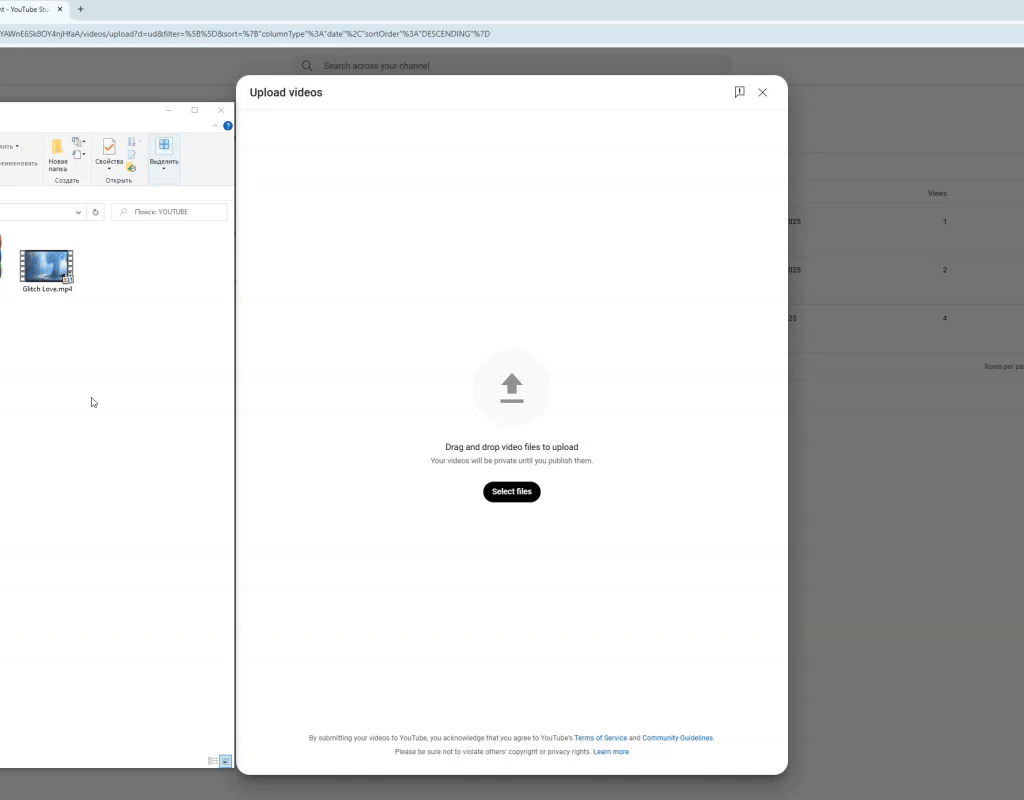Send feedback using the flag icon
Screen dimensions: 1024x800
739,92
